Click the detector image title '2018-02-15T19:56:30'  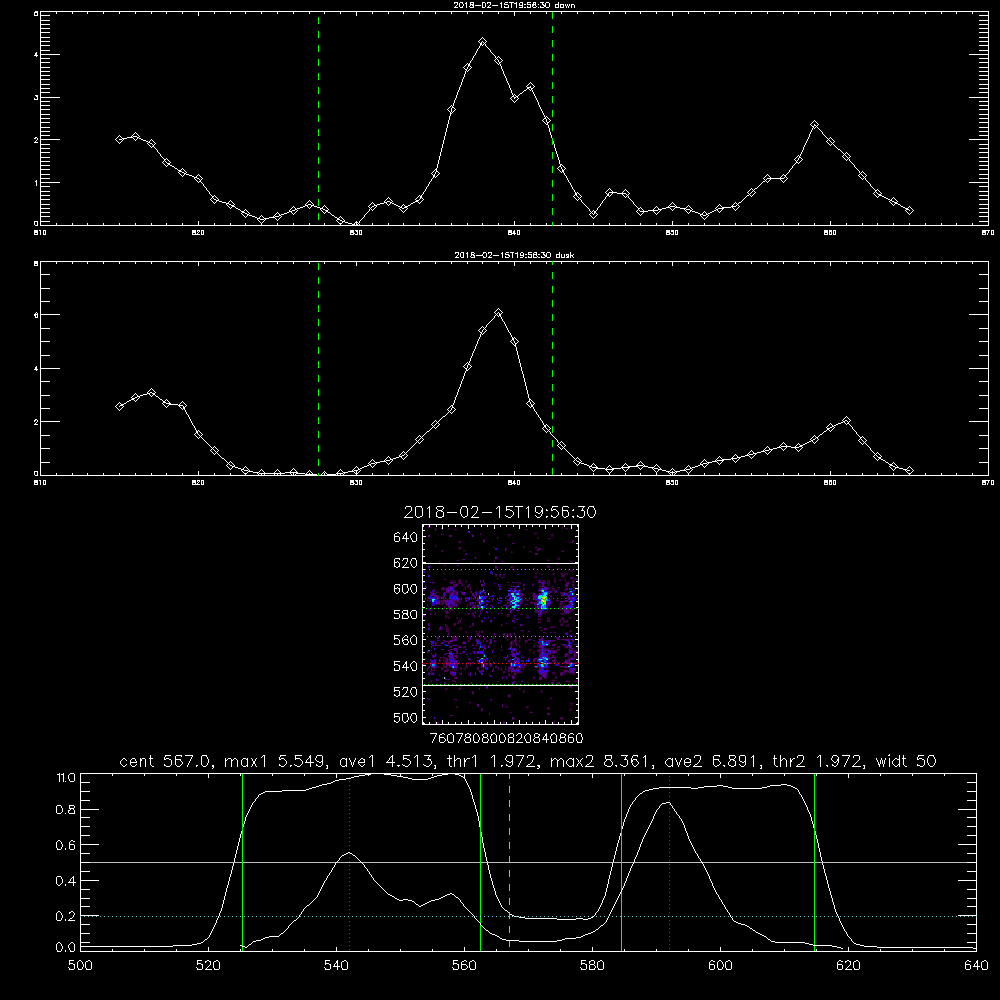tap(500, 512)
